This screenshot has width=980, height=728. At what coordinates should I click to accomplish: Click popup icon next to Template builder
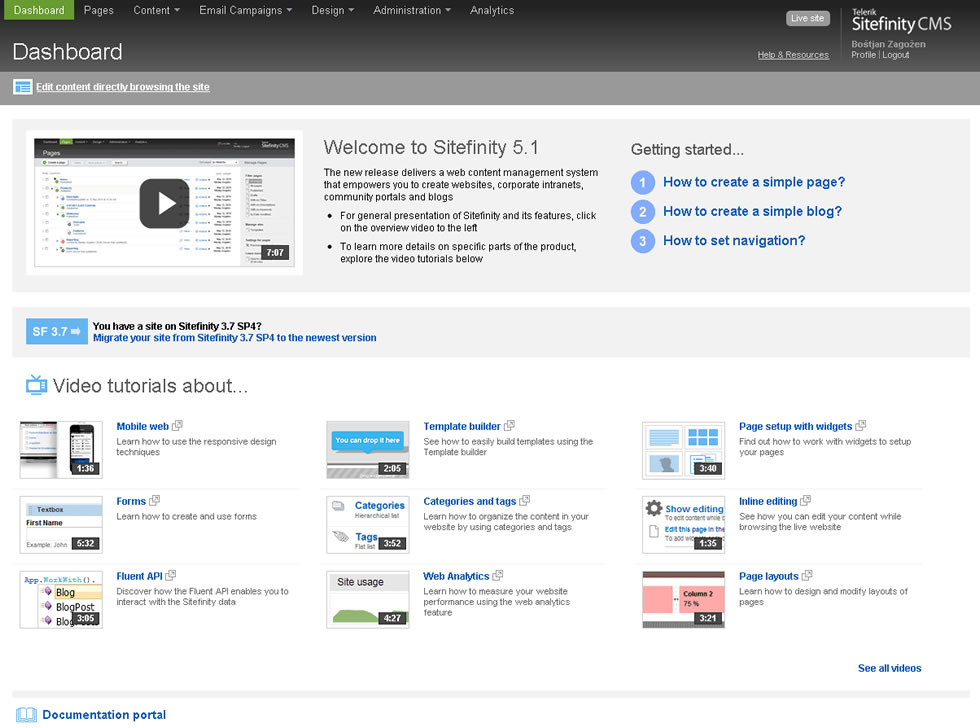pos(510,426)
